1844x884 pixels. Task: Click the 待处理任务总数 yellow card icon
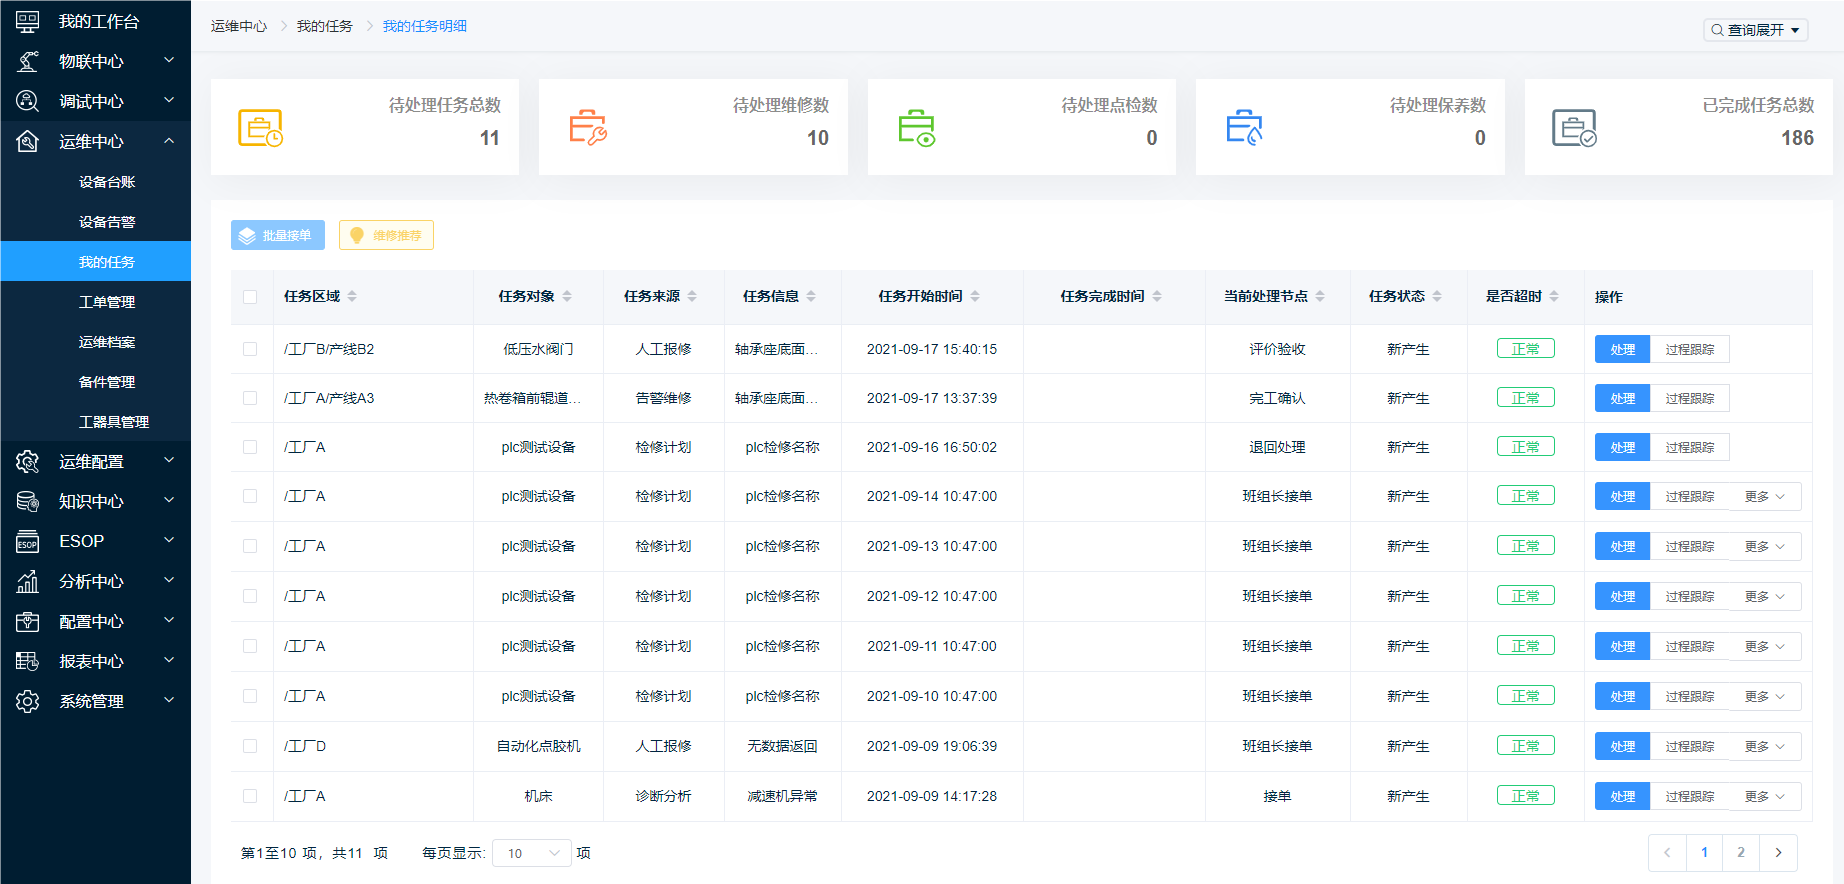coord(260,128)
